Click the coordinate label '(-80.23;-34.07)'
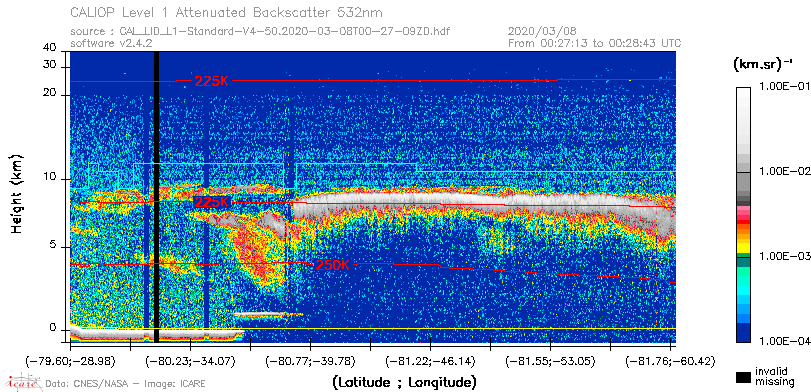The width and height of the screenshot is (811, 392). pyautogui.click(x=191, y=361)
